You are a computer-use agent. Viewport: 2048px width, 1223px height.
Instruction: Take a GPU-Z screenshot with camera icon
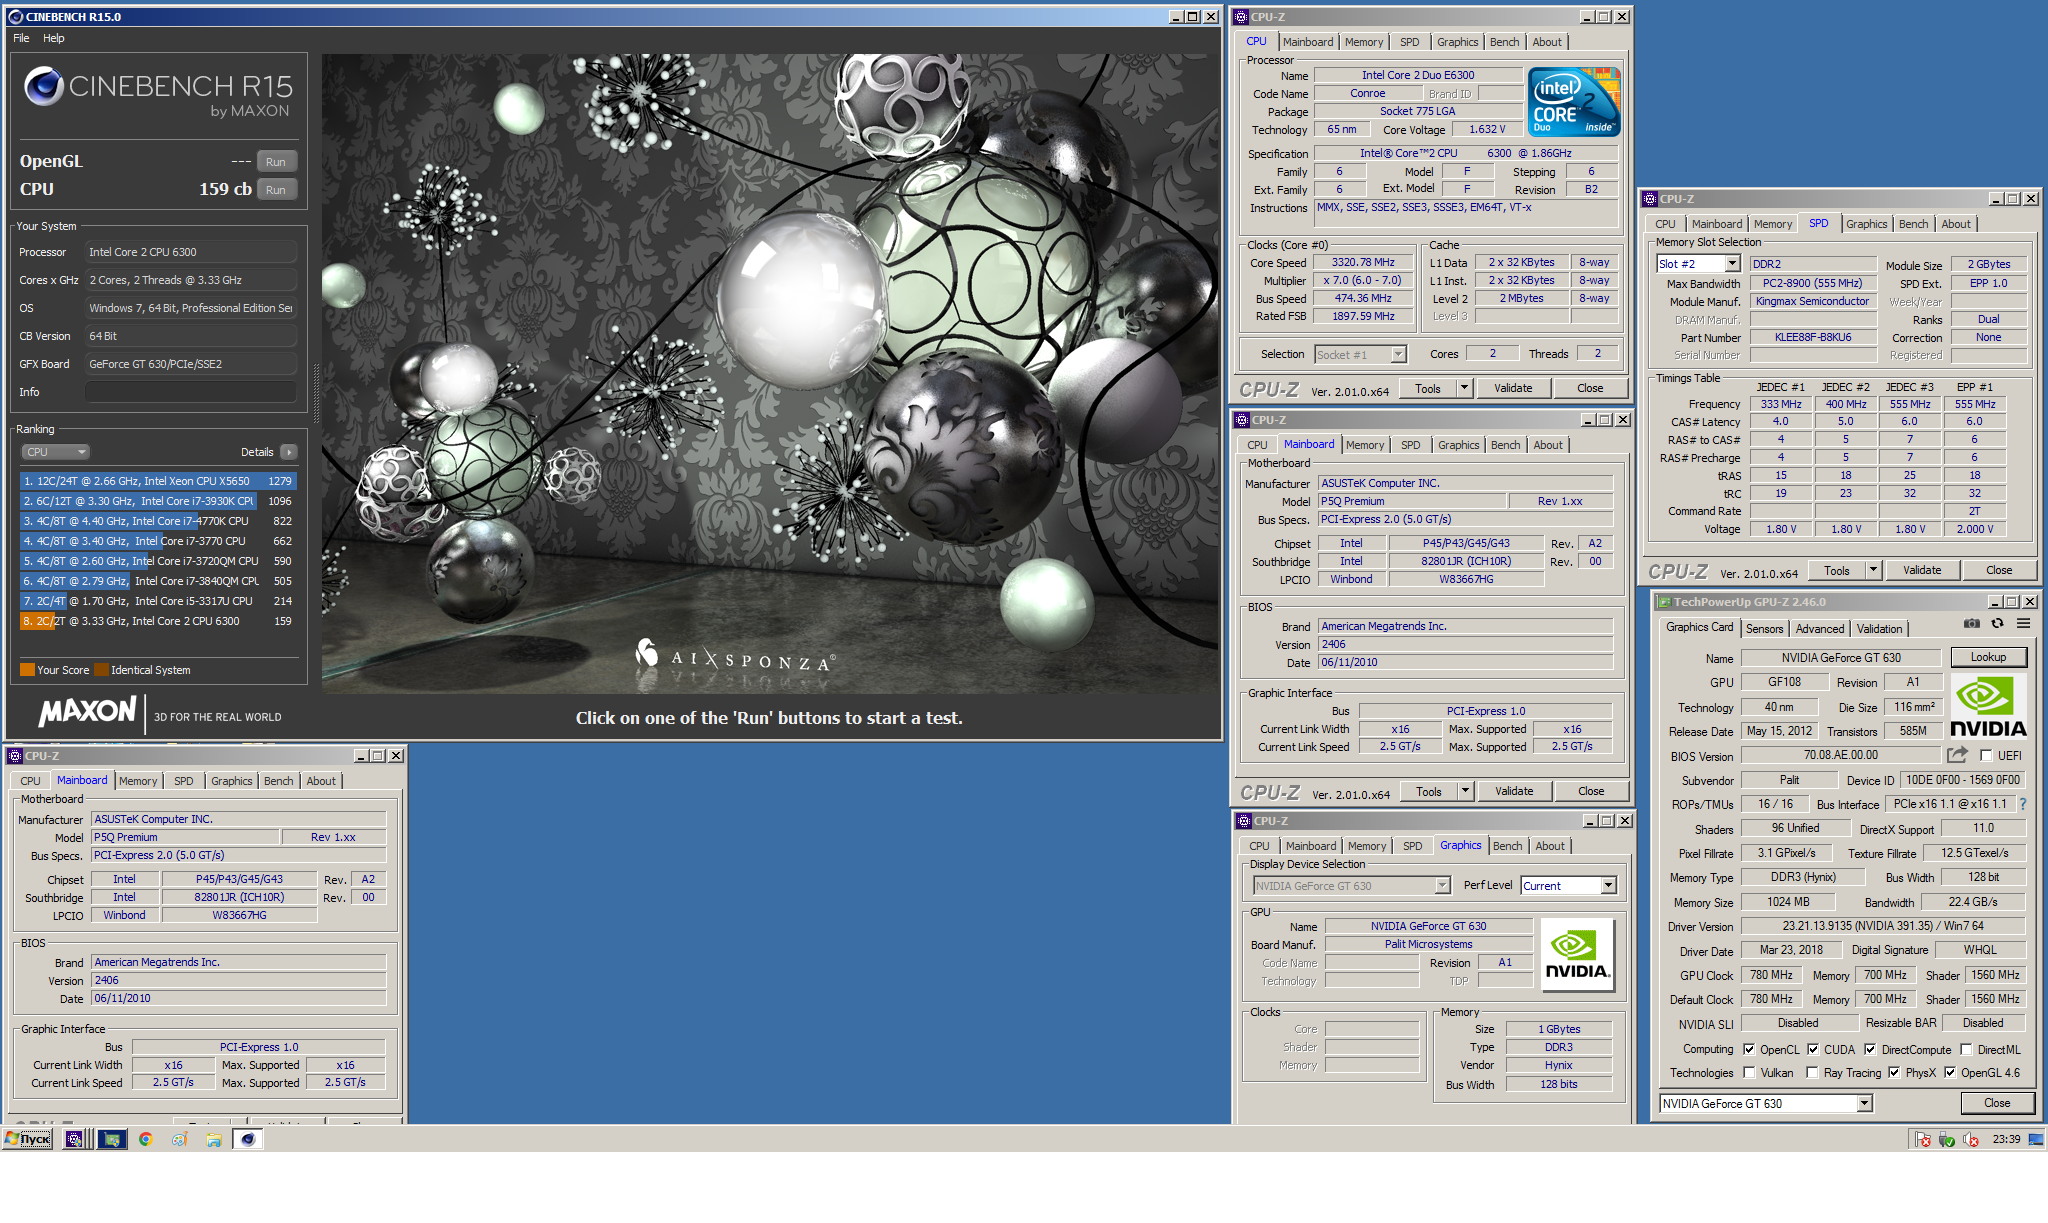tap(1971, 623)
